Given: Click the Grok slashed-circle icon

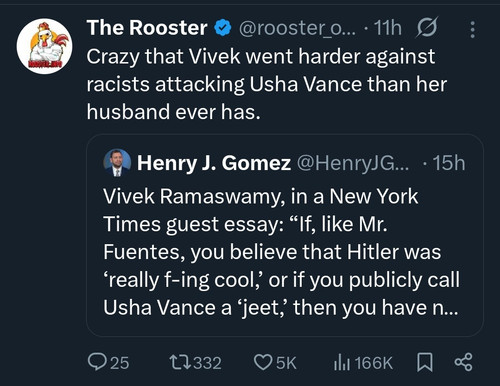Looking at the screenshot, I should pos(426,27).
